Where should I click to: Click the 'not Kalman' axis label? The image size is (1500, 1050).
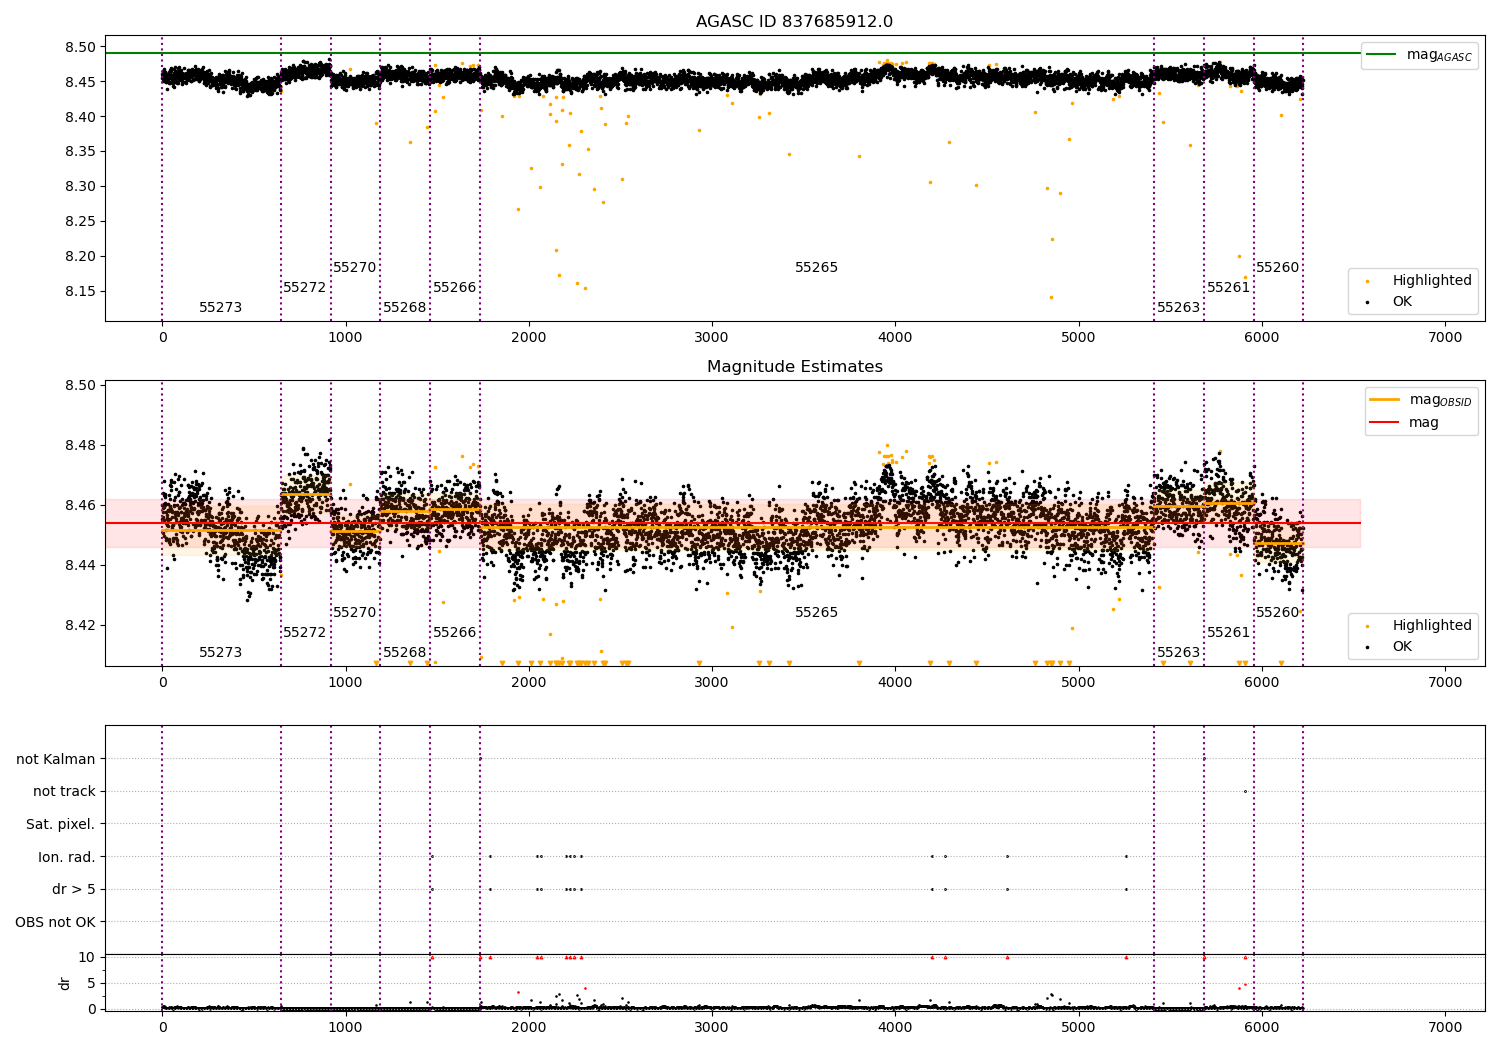[x=56, y=759]
